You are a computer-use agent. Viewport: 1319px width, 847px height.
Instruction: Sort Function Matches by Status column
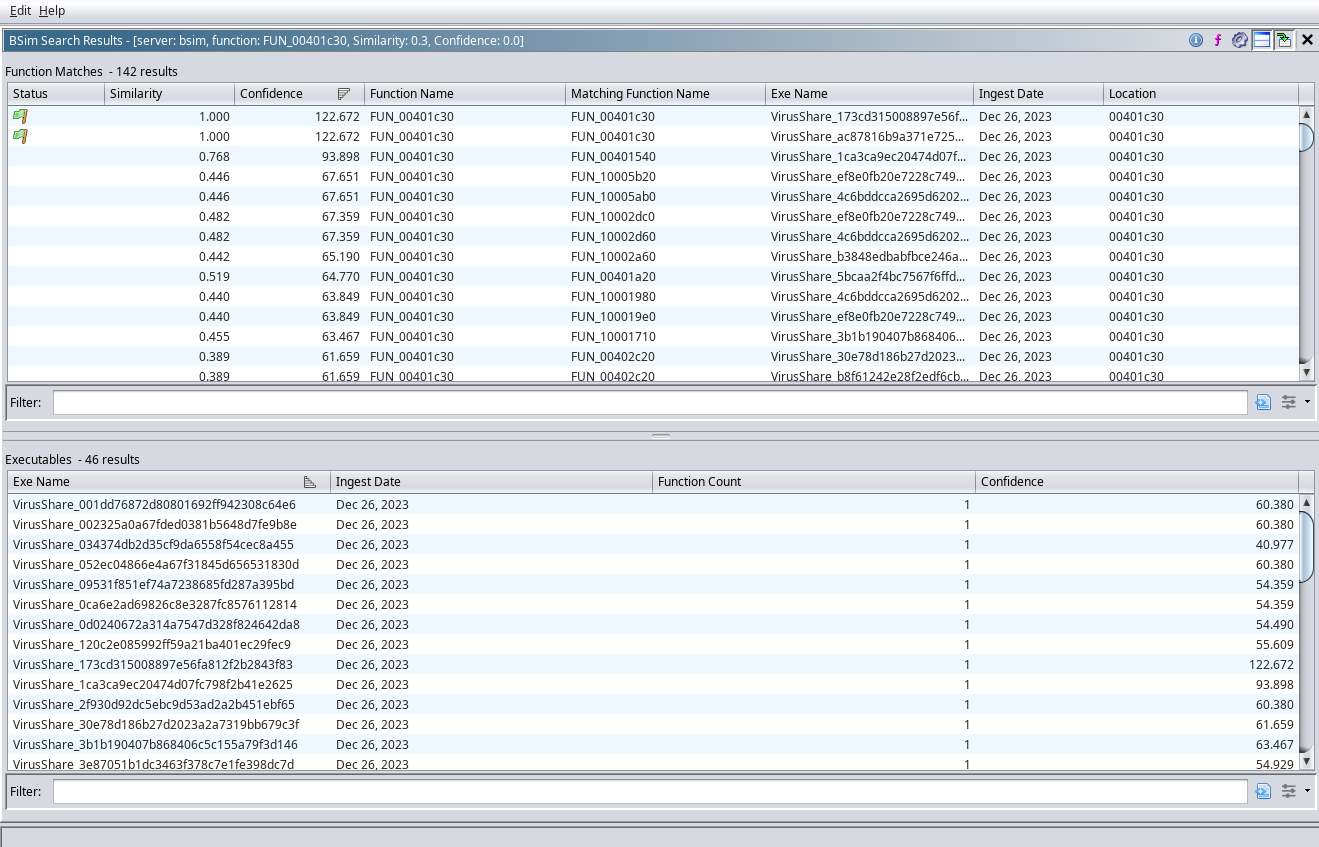(x=56, y=94)
